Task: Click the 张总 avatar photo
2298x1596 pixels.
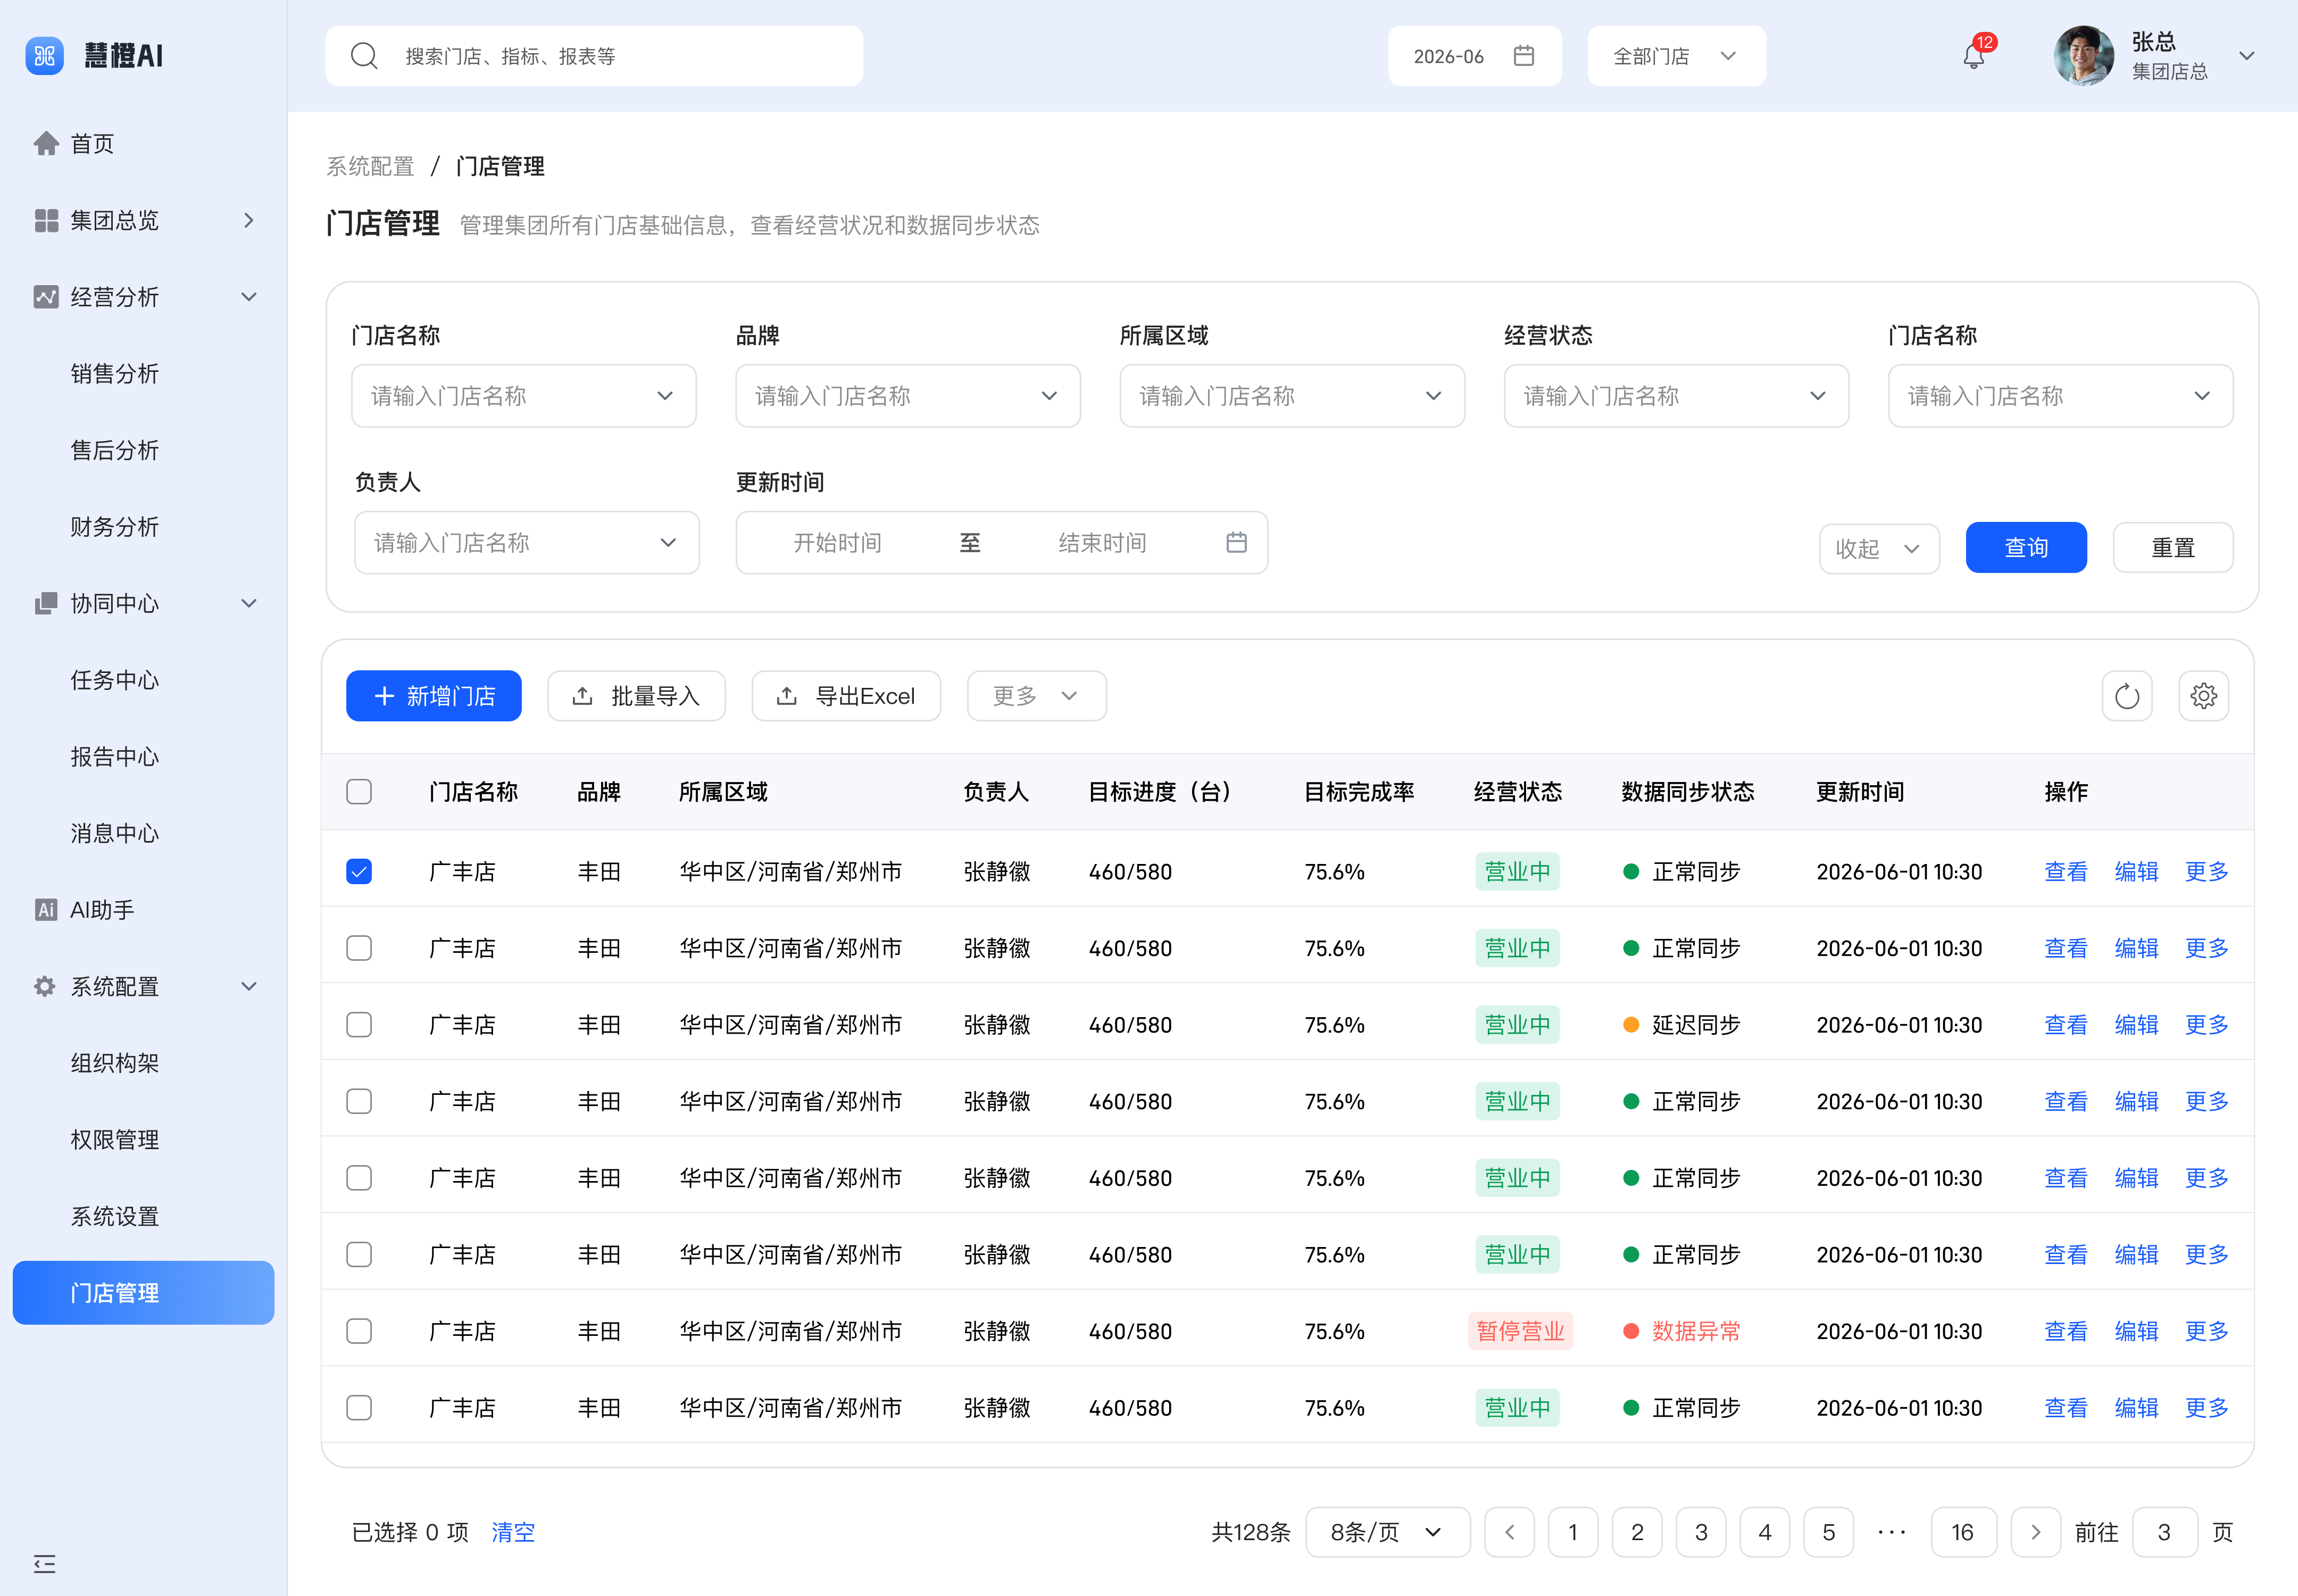Action: coord(2084,56)
